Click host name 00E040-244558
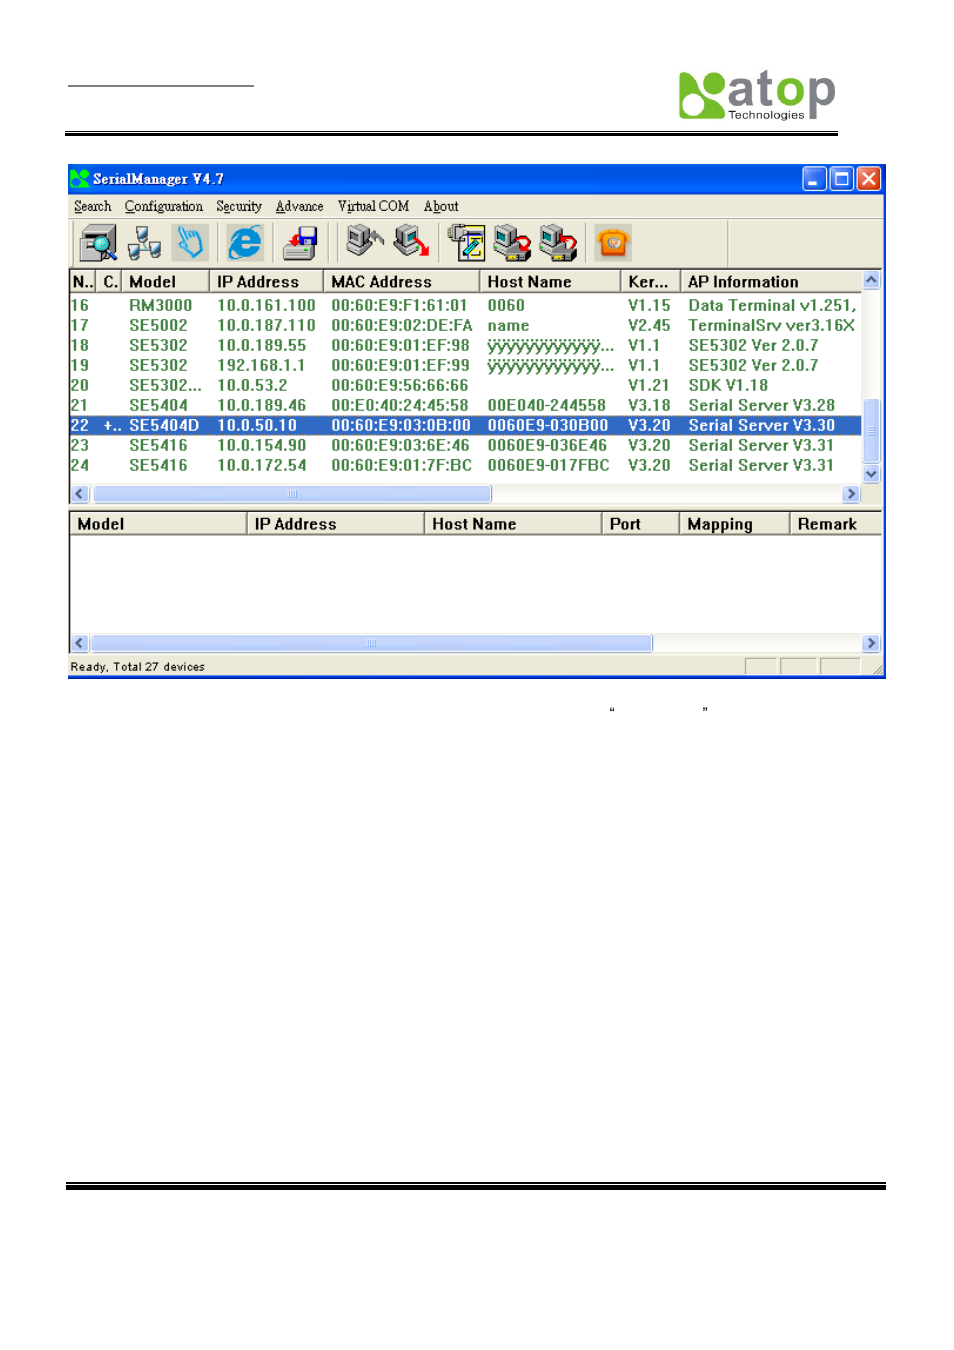 click(546, 405)
